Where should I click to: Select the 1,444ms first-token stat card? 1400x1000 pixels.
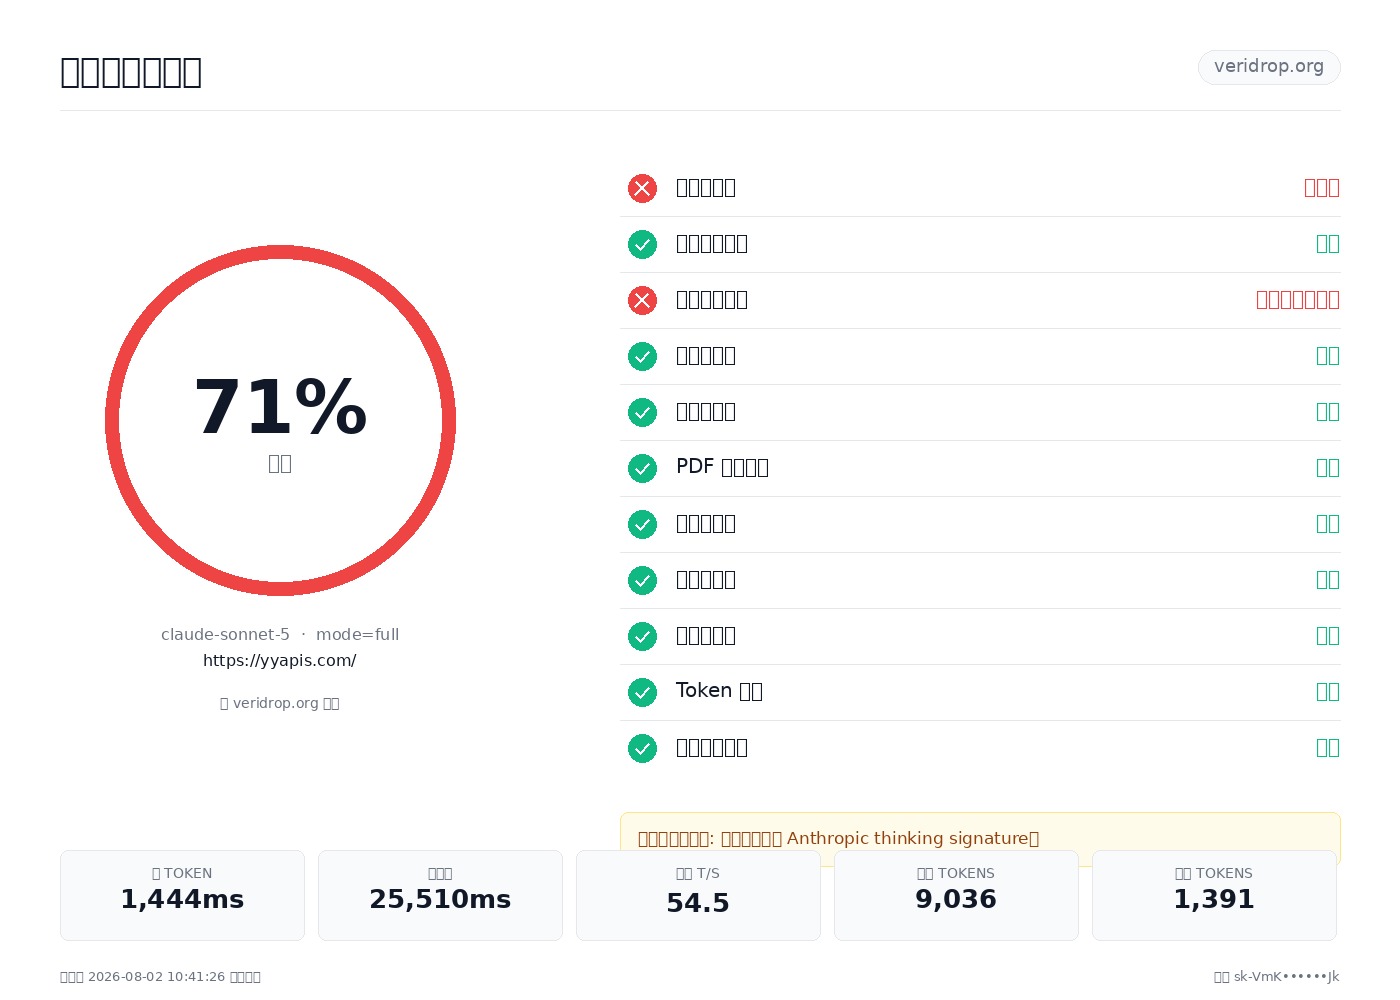pyautogui.click(x=182, y=895)
